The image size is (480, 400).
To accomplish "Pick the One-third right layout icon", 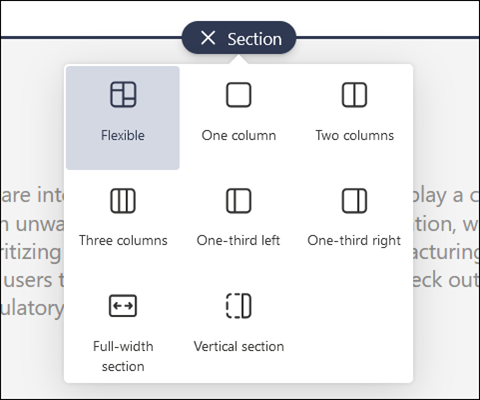I will coord(354,201).
